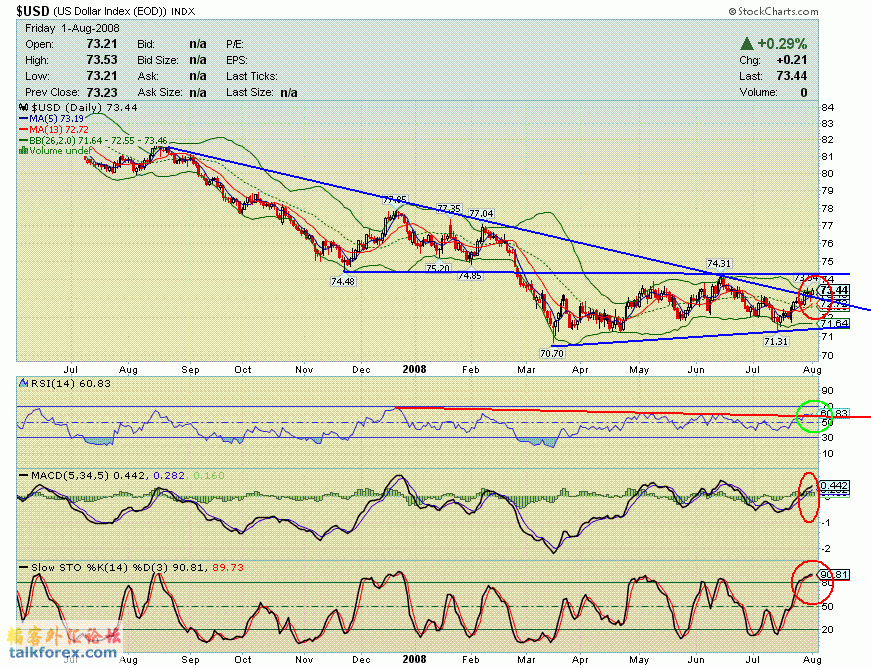Click the Last value 73.44 in the quote box
Image resolution: width=871 pixels, height=668 pixels.
click(x=792, y=76)
